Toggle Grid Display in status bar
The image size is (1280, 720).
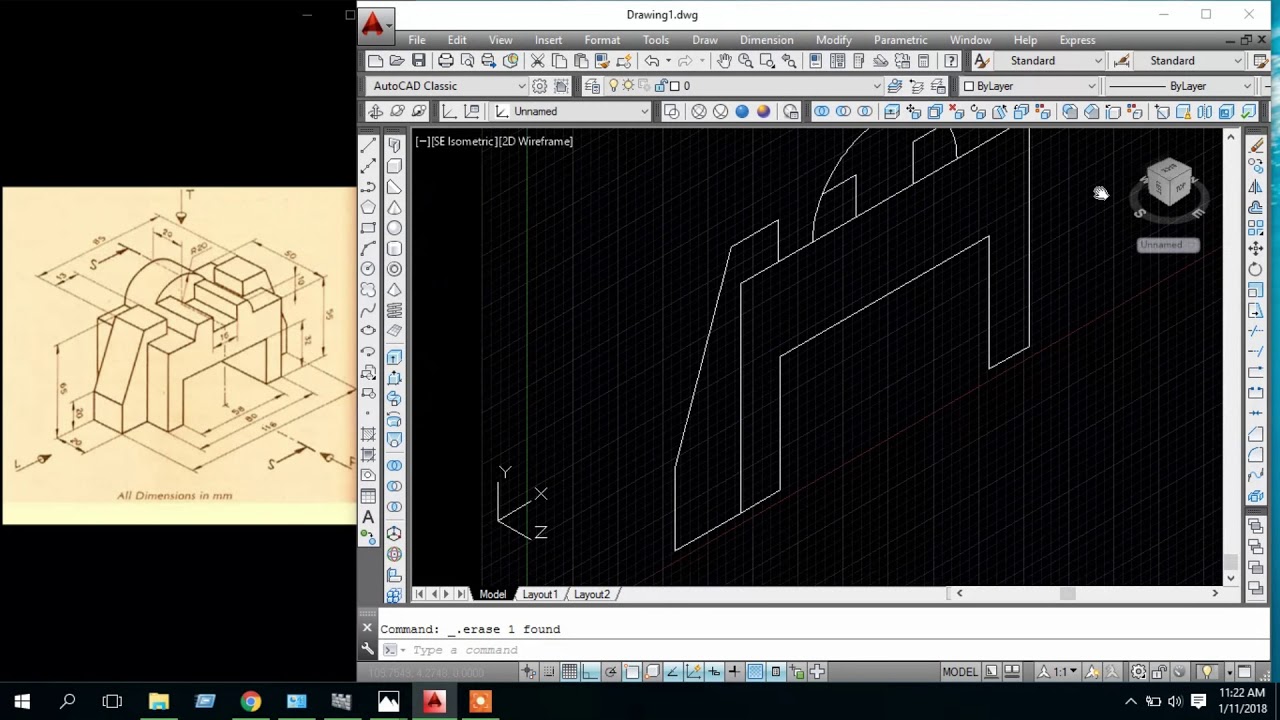point(569,672)
